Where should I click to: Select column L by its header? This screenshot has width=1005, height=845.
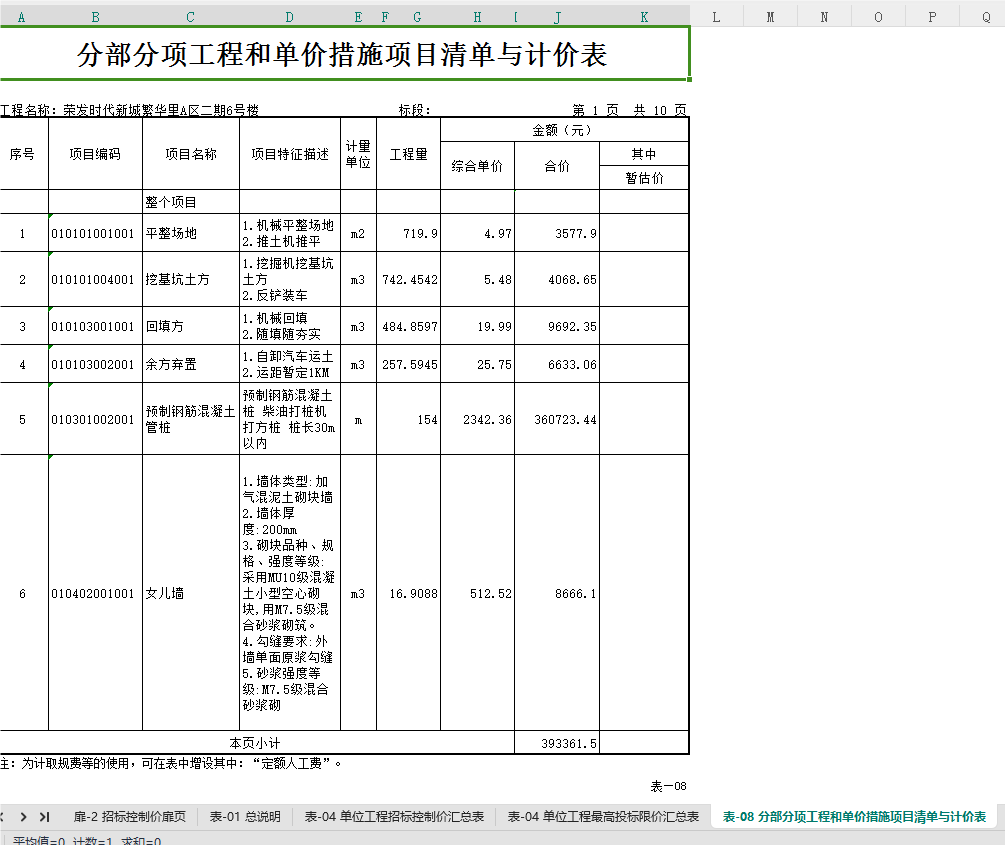coord(717,17)
